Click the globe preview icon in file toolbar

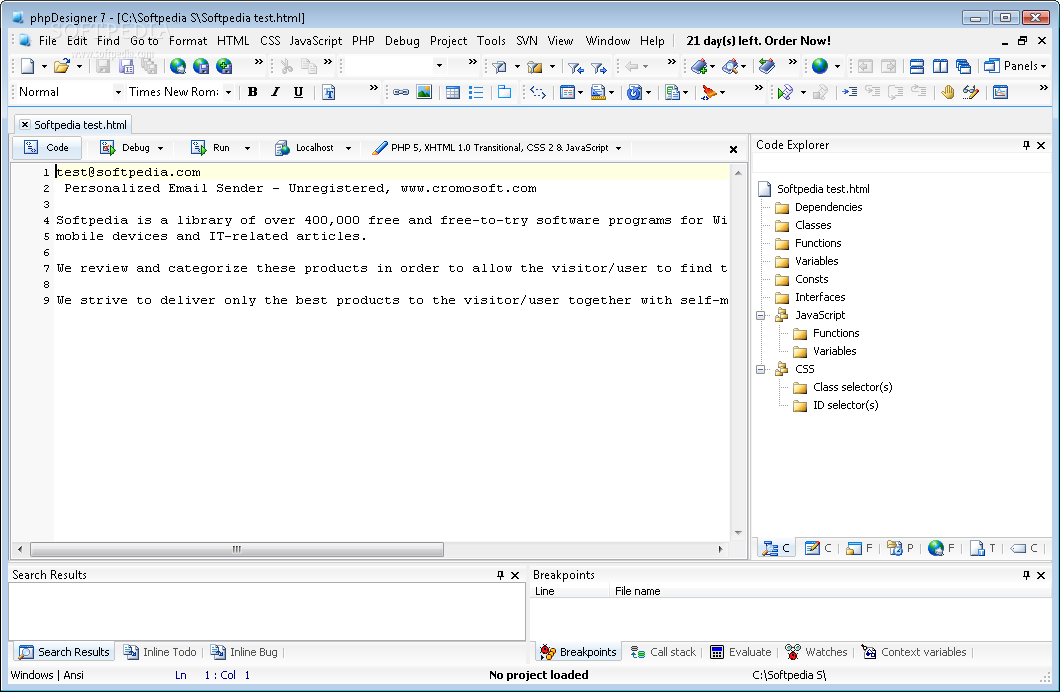click(178, 66)
